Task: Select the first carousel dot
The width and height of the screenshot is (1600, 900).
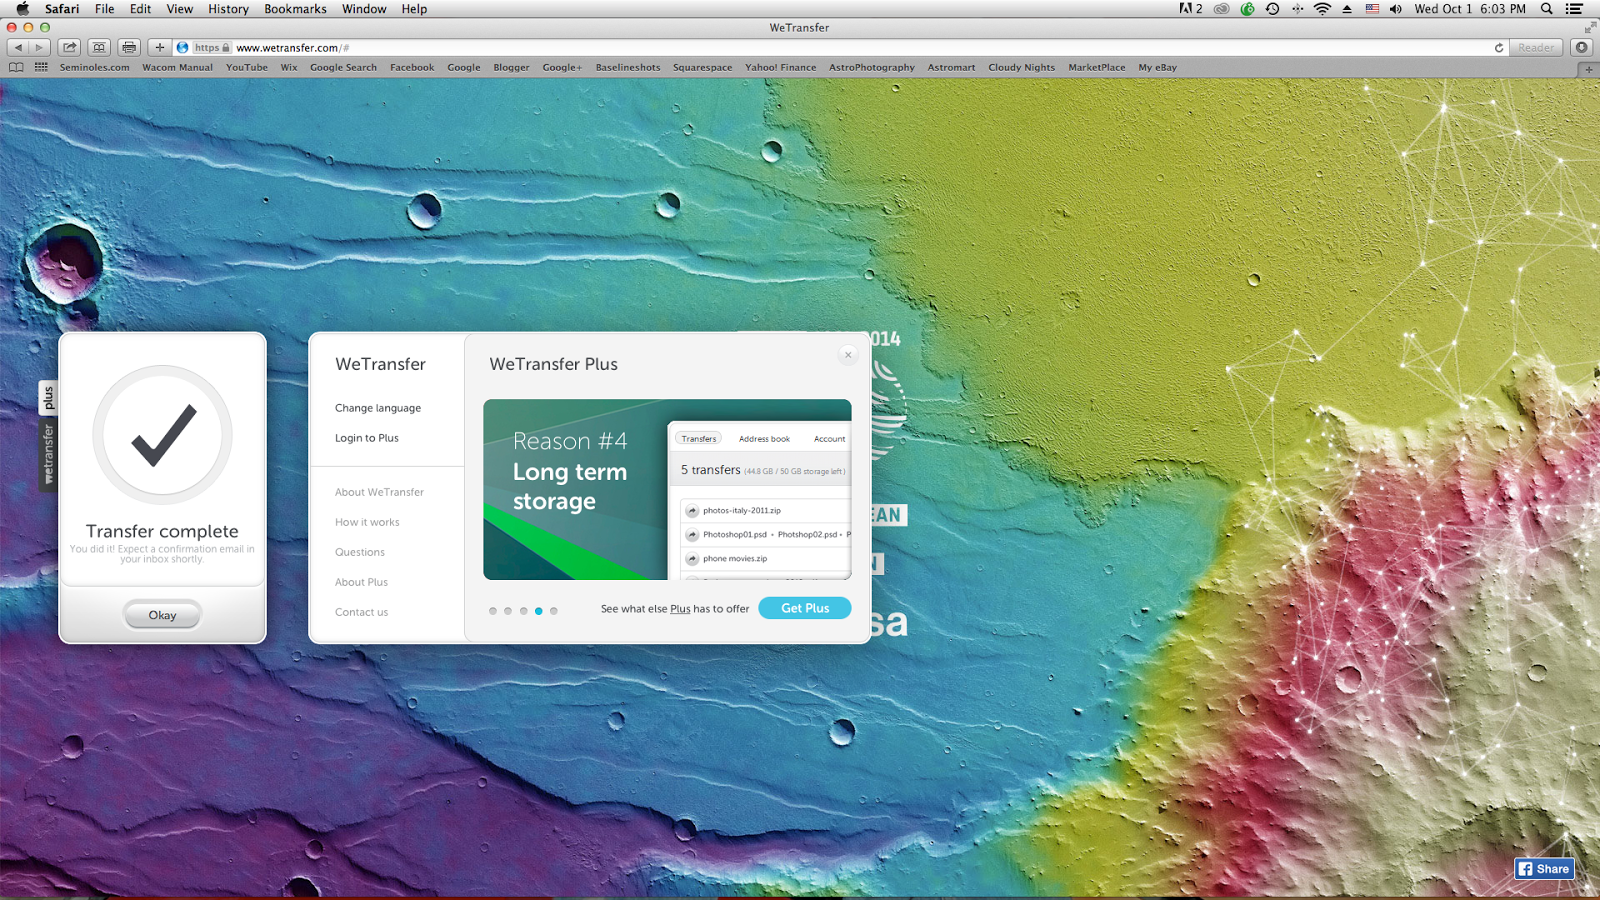Action: [493, 611]
